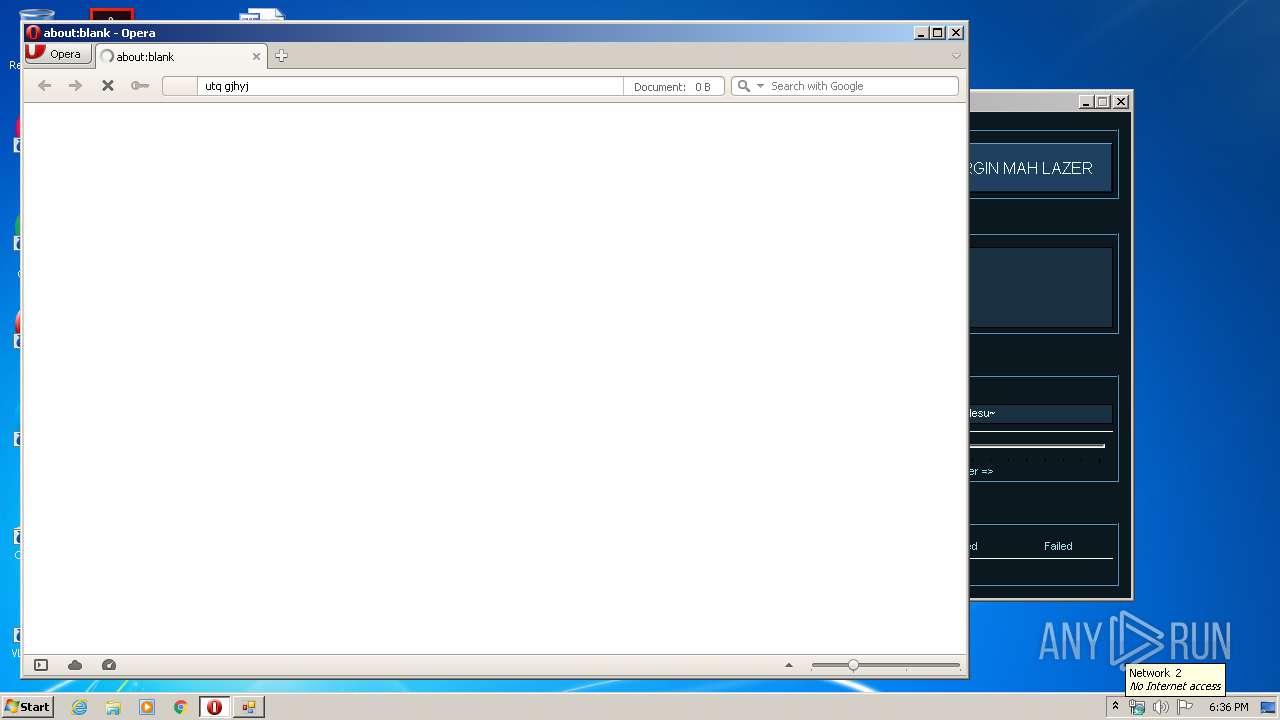Screen dimensions: 1280x720
Task: Launch Internet Explorer from taskbar
Action: [79, 707]
